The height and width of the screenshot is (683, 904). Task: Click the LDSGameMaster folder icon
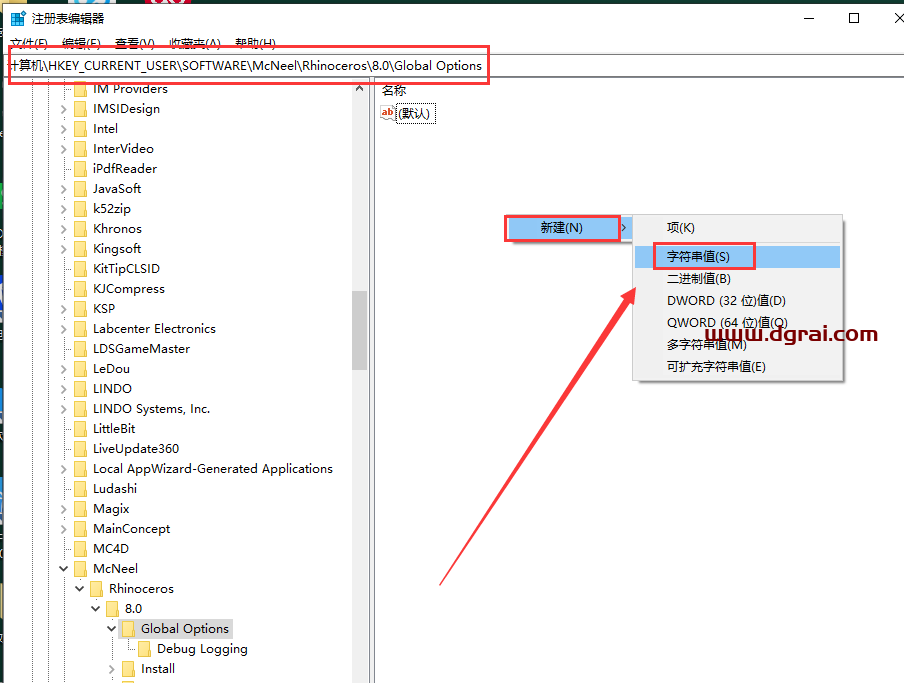[81, 349]
